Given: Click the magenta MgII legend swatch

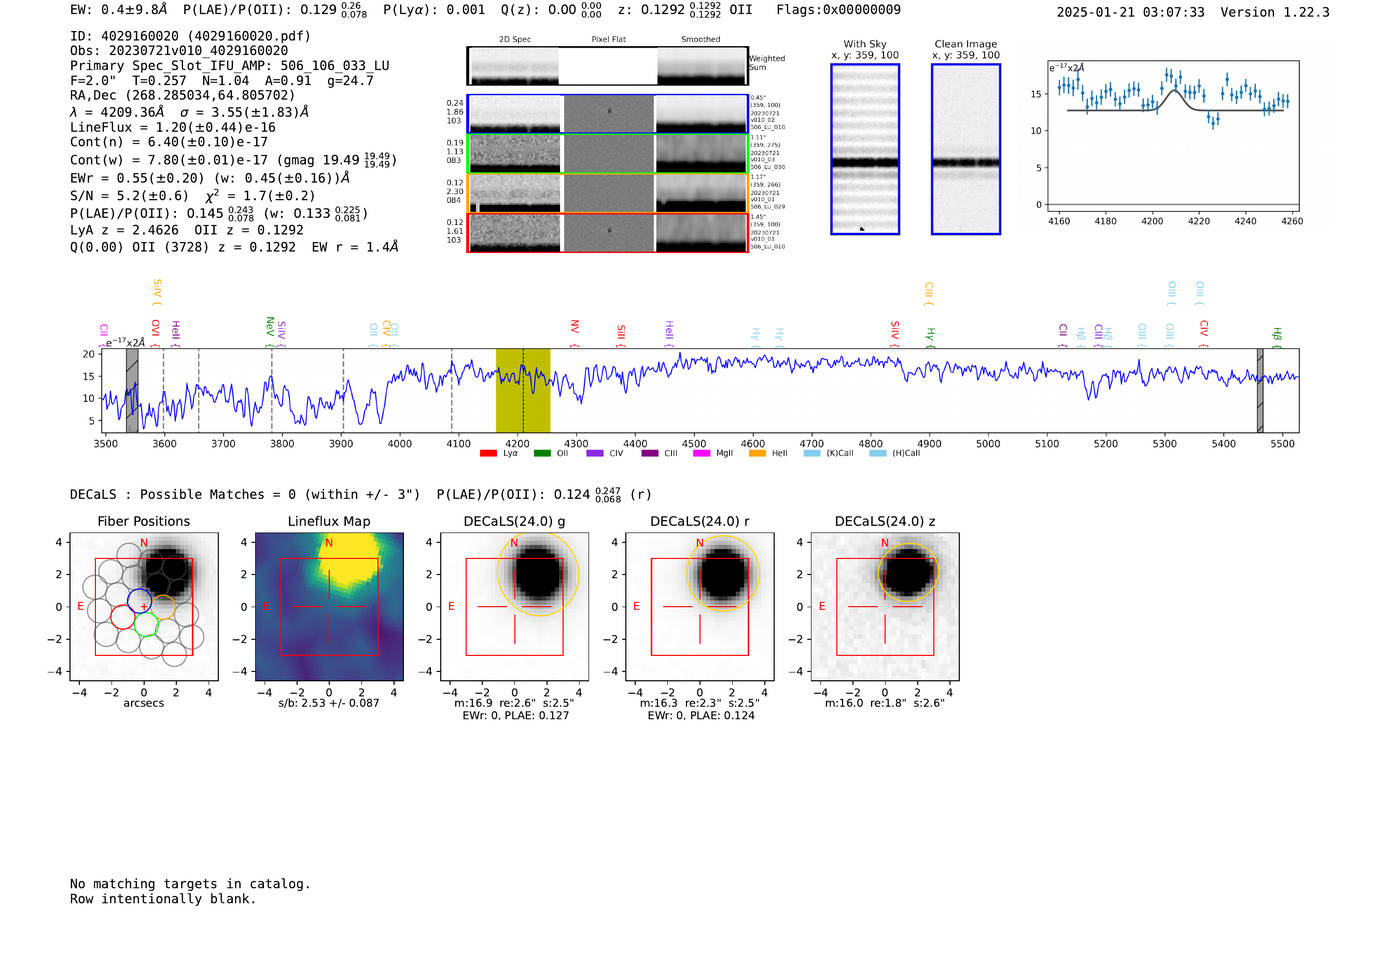Looking at the screenshot, I should pyautogui.click(x=702, y=453).
